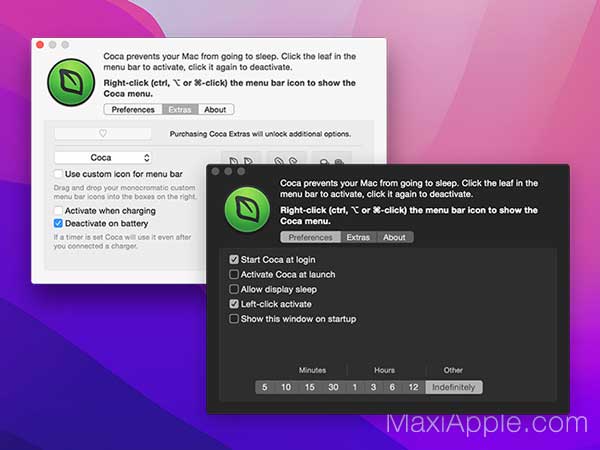Open About tab in dark window

click(395, 237)
